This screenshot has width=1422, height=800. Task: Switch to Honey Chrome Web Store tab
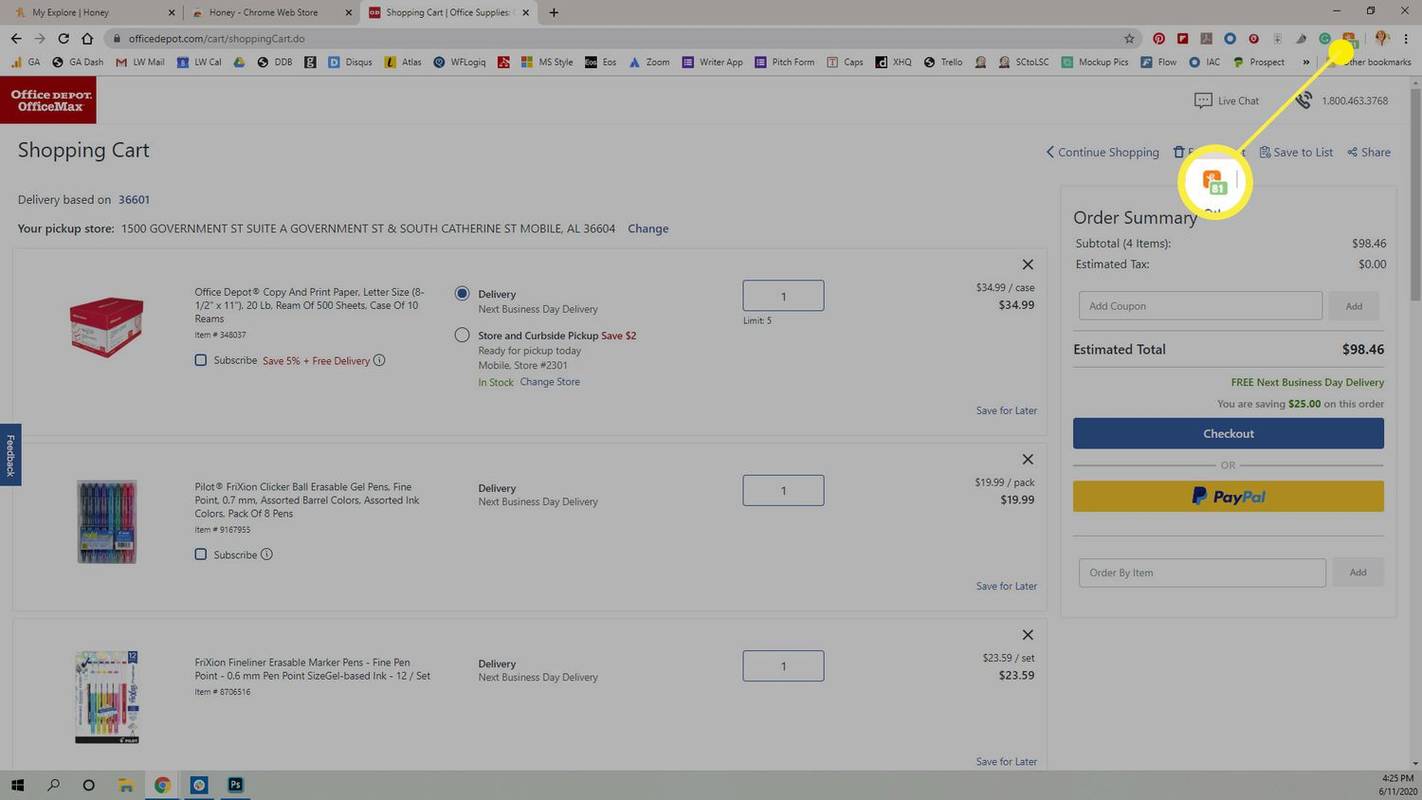point(271,12)
